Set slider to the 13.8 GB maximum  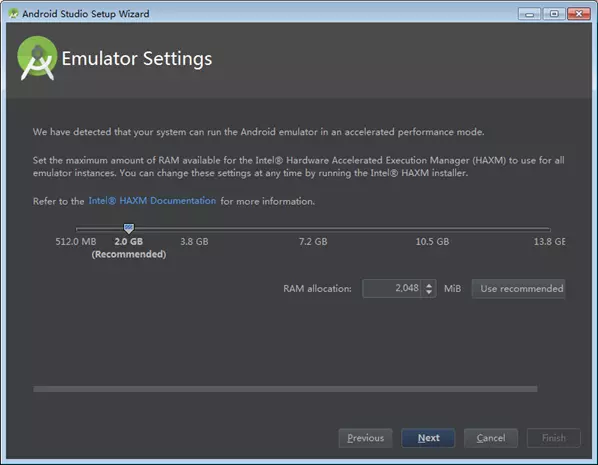[550, 229]
